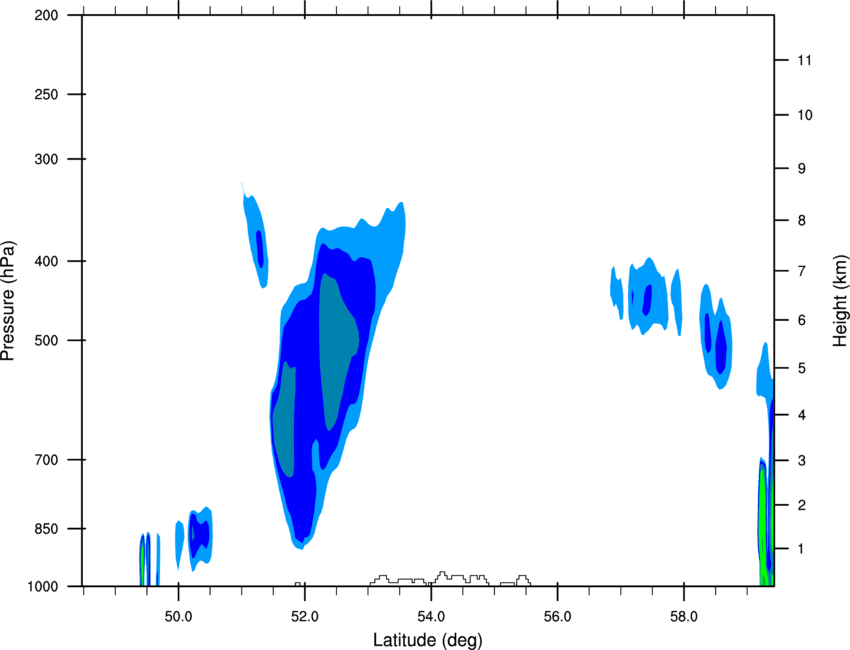The height and width of the screenshot is (650, 850).
Task: Pick the 2 km height label
Action: point(802,505)
